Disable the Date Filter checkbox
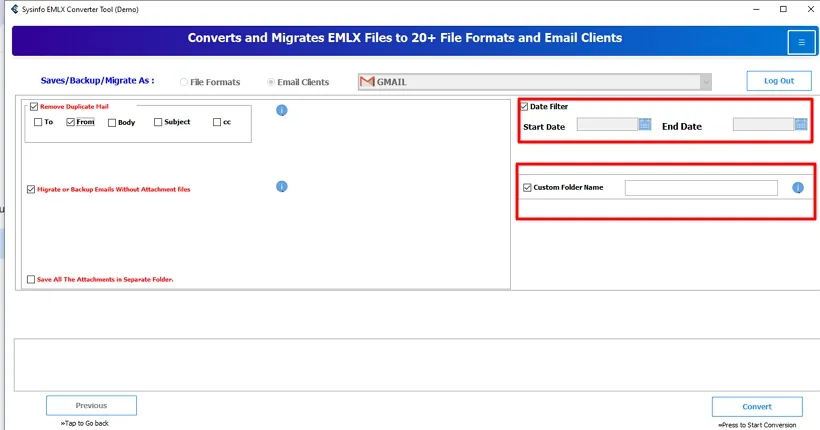Screen dimensions: 820x430 526,106
